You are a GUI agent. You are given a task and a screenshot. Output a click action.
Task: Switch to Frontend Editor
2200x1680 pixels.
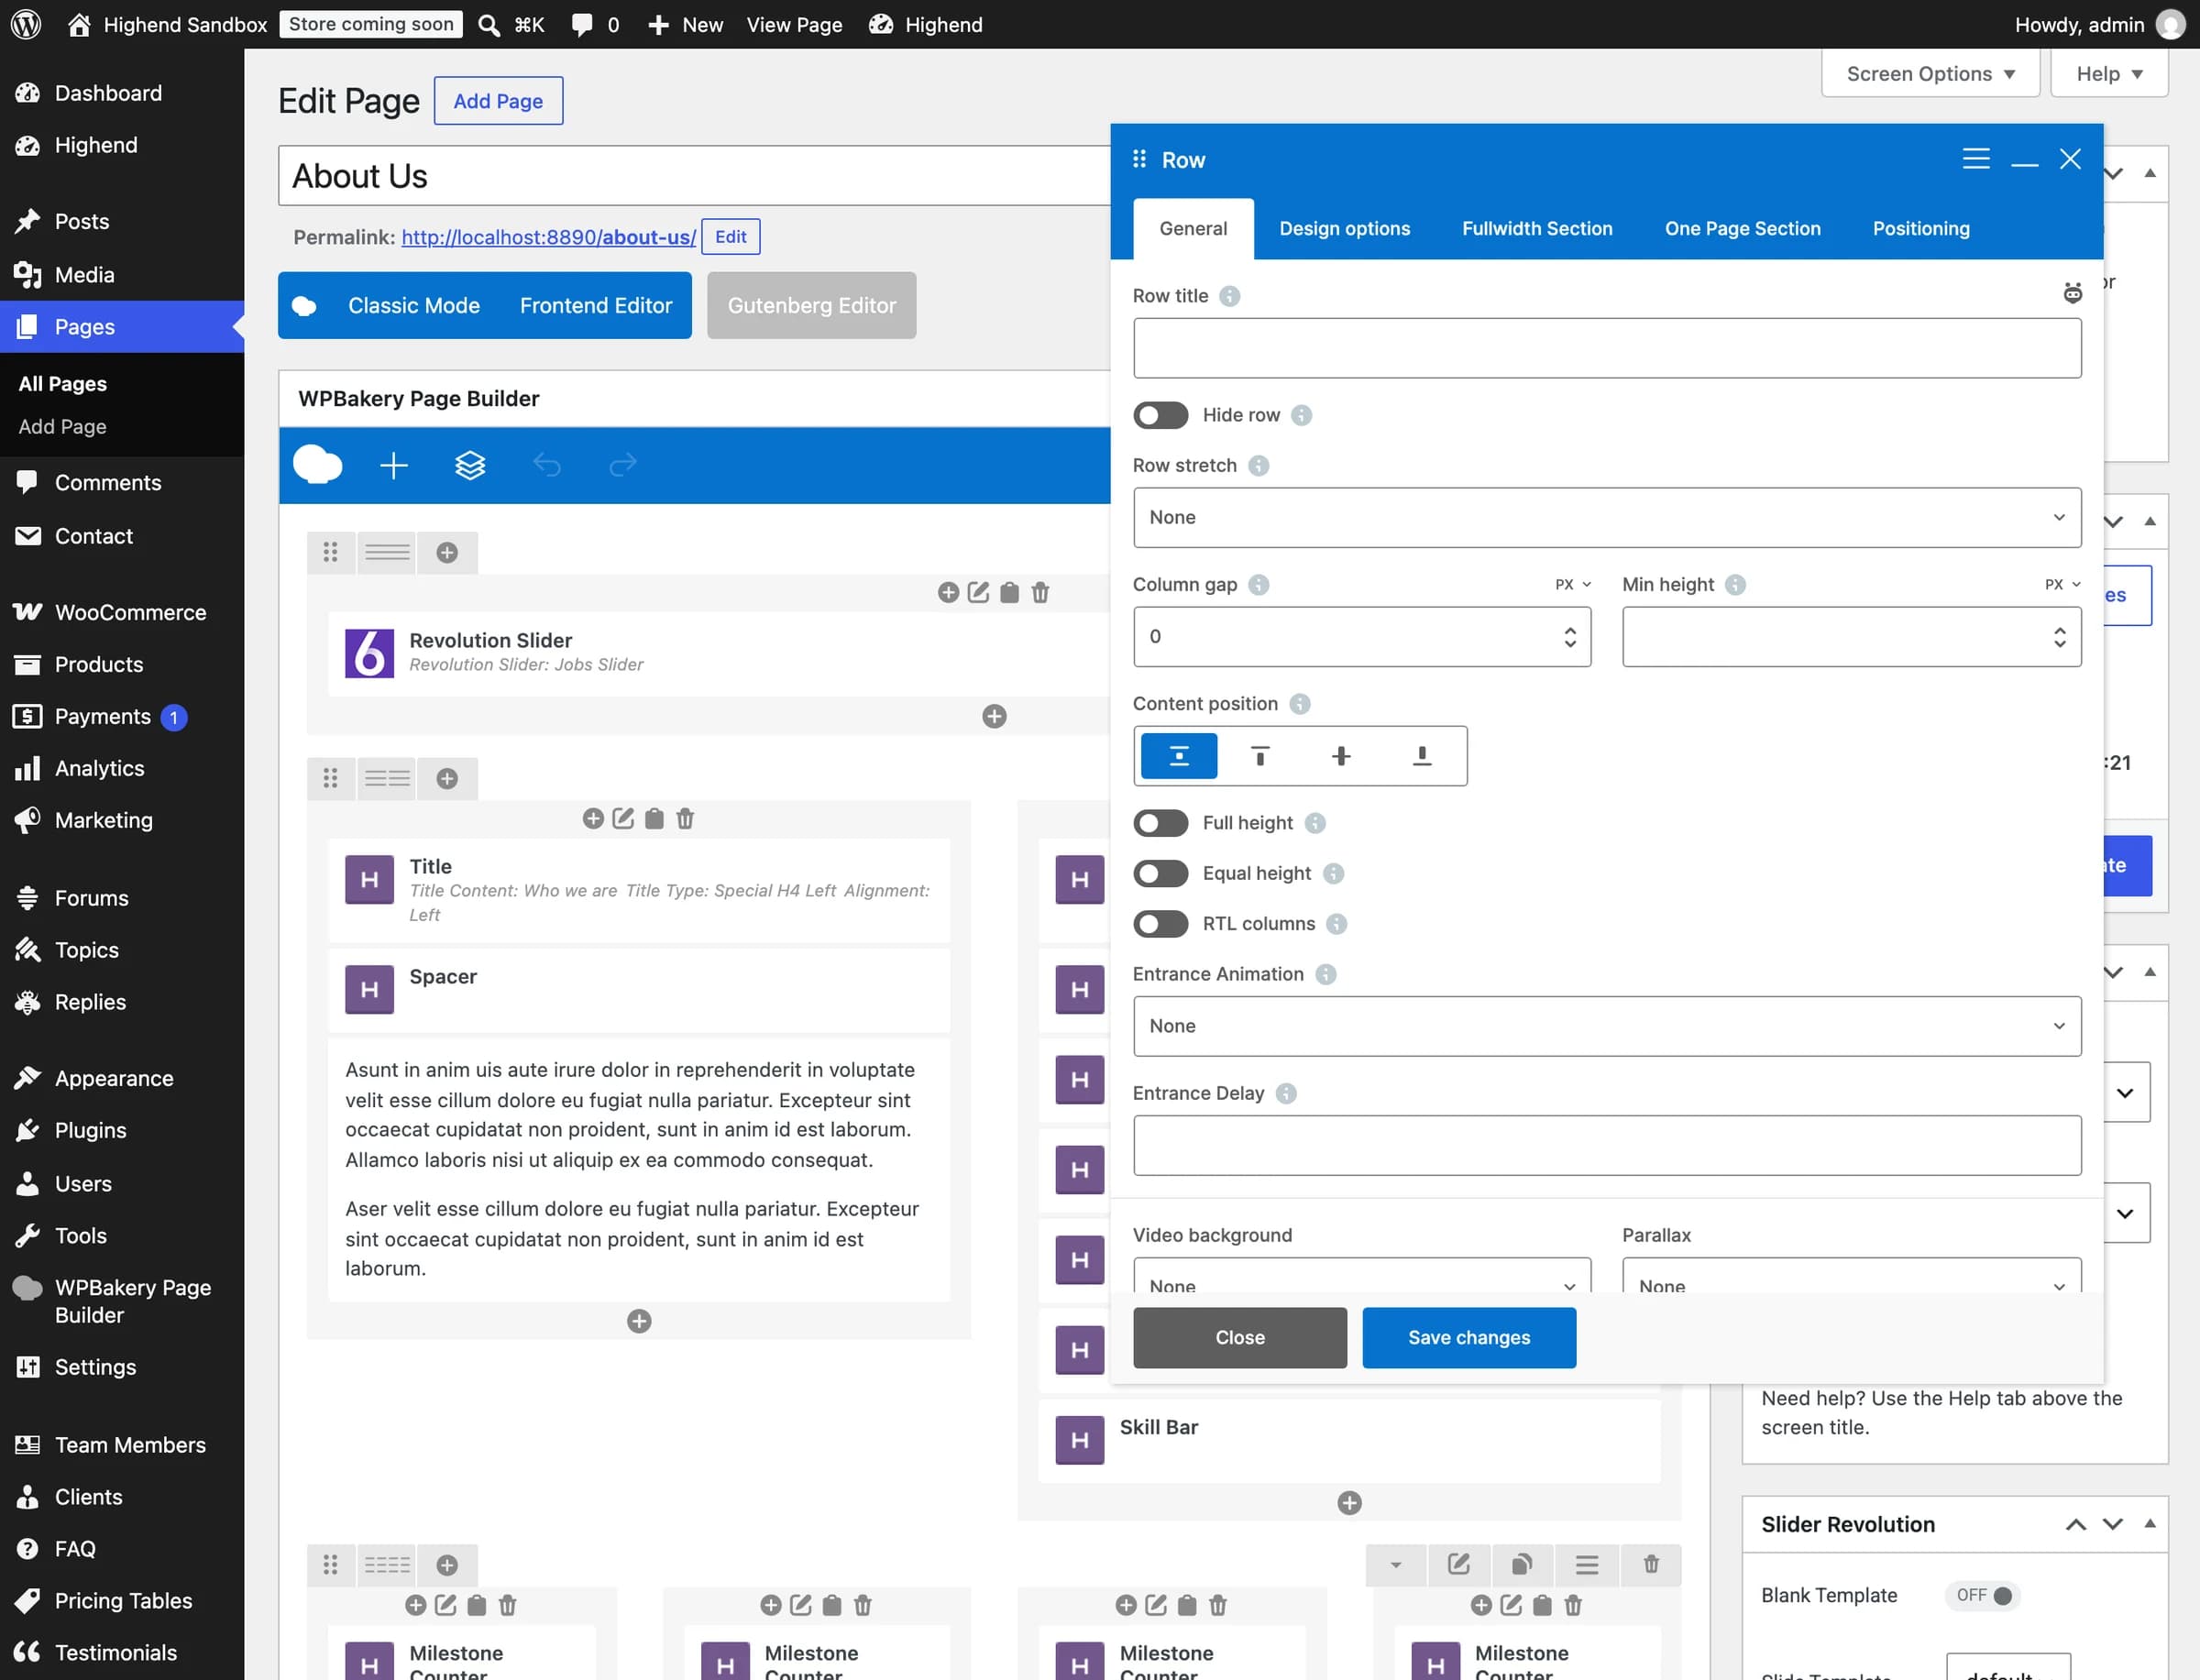pos(596,306)
